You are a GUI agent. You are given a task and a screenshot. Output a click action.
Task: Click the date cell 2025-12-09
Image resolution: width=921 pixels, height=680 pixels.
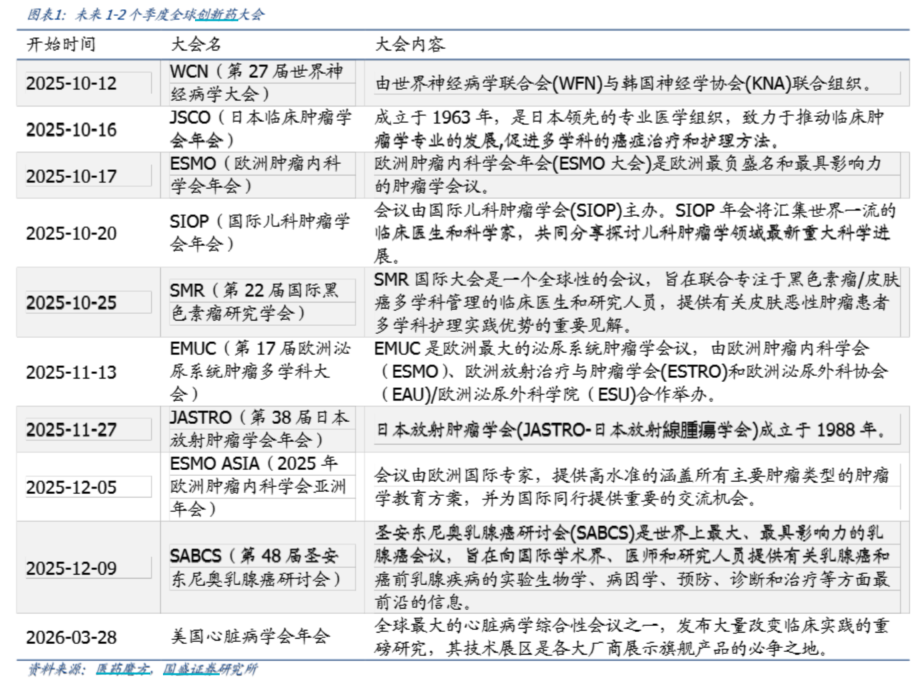point(72,568)
